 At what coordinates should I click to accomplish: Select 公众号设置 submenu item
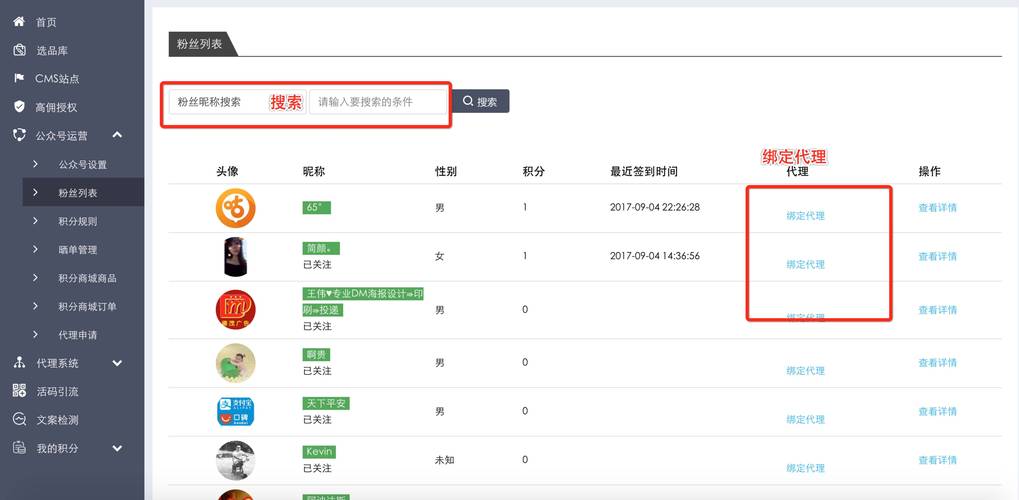point(83,164)
